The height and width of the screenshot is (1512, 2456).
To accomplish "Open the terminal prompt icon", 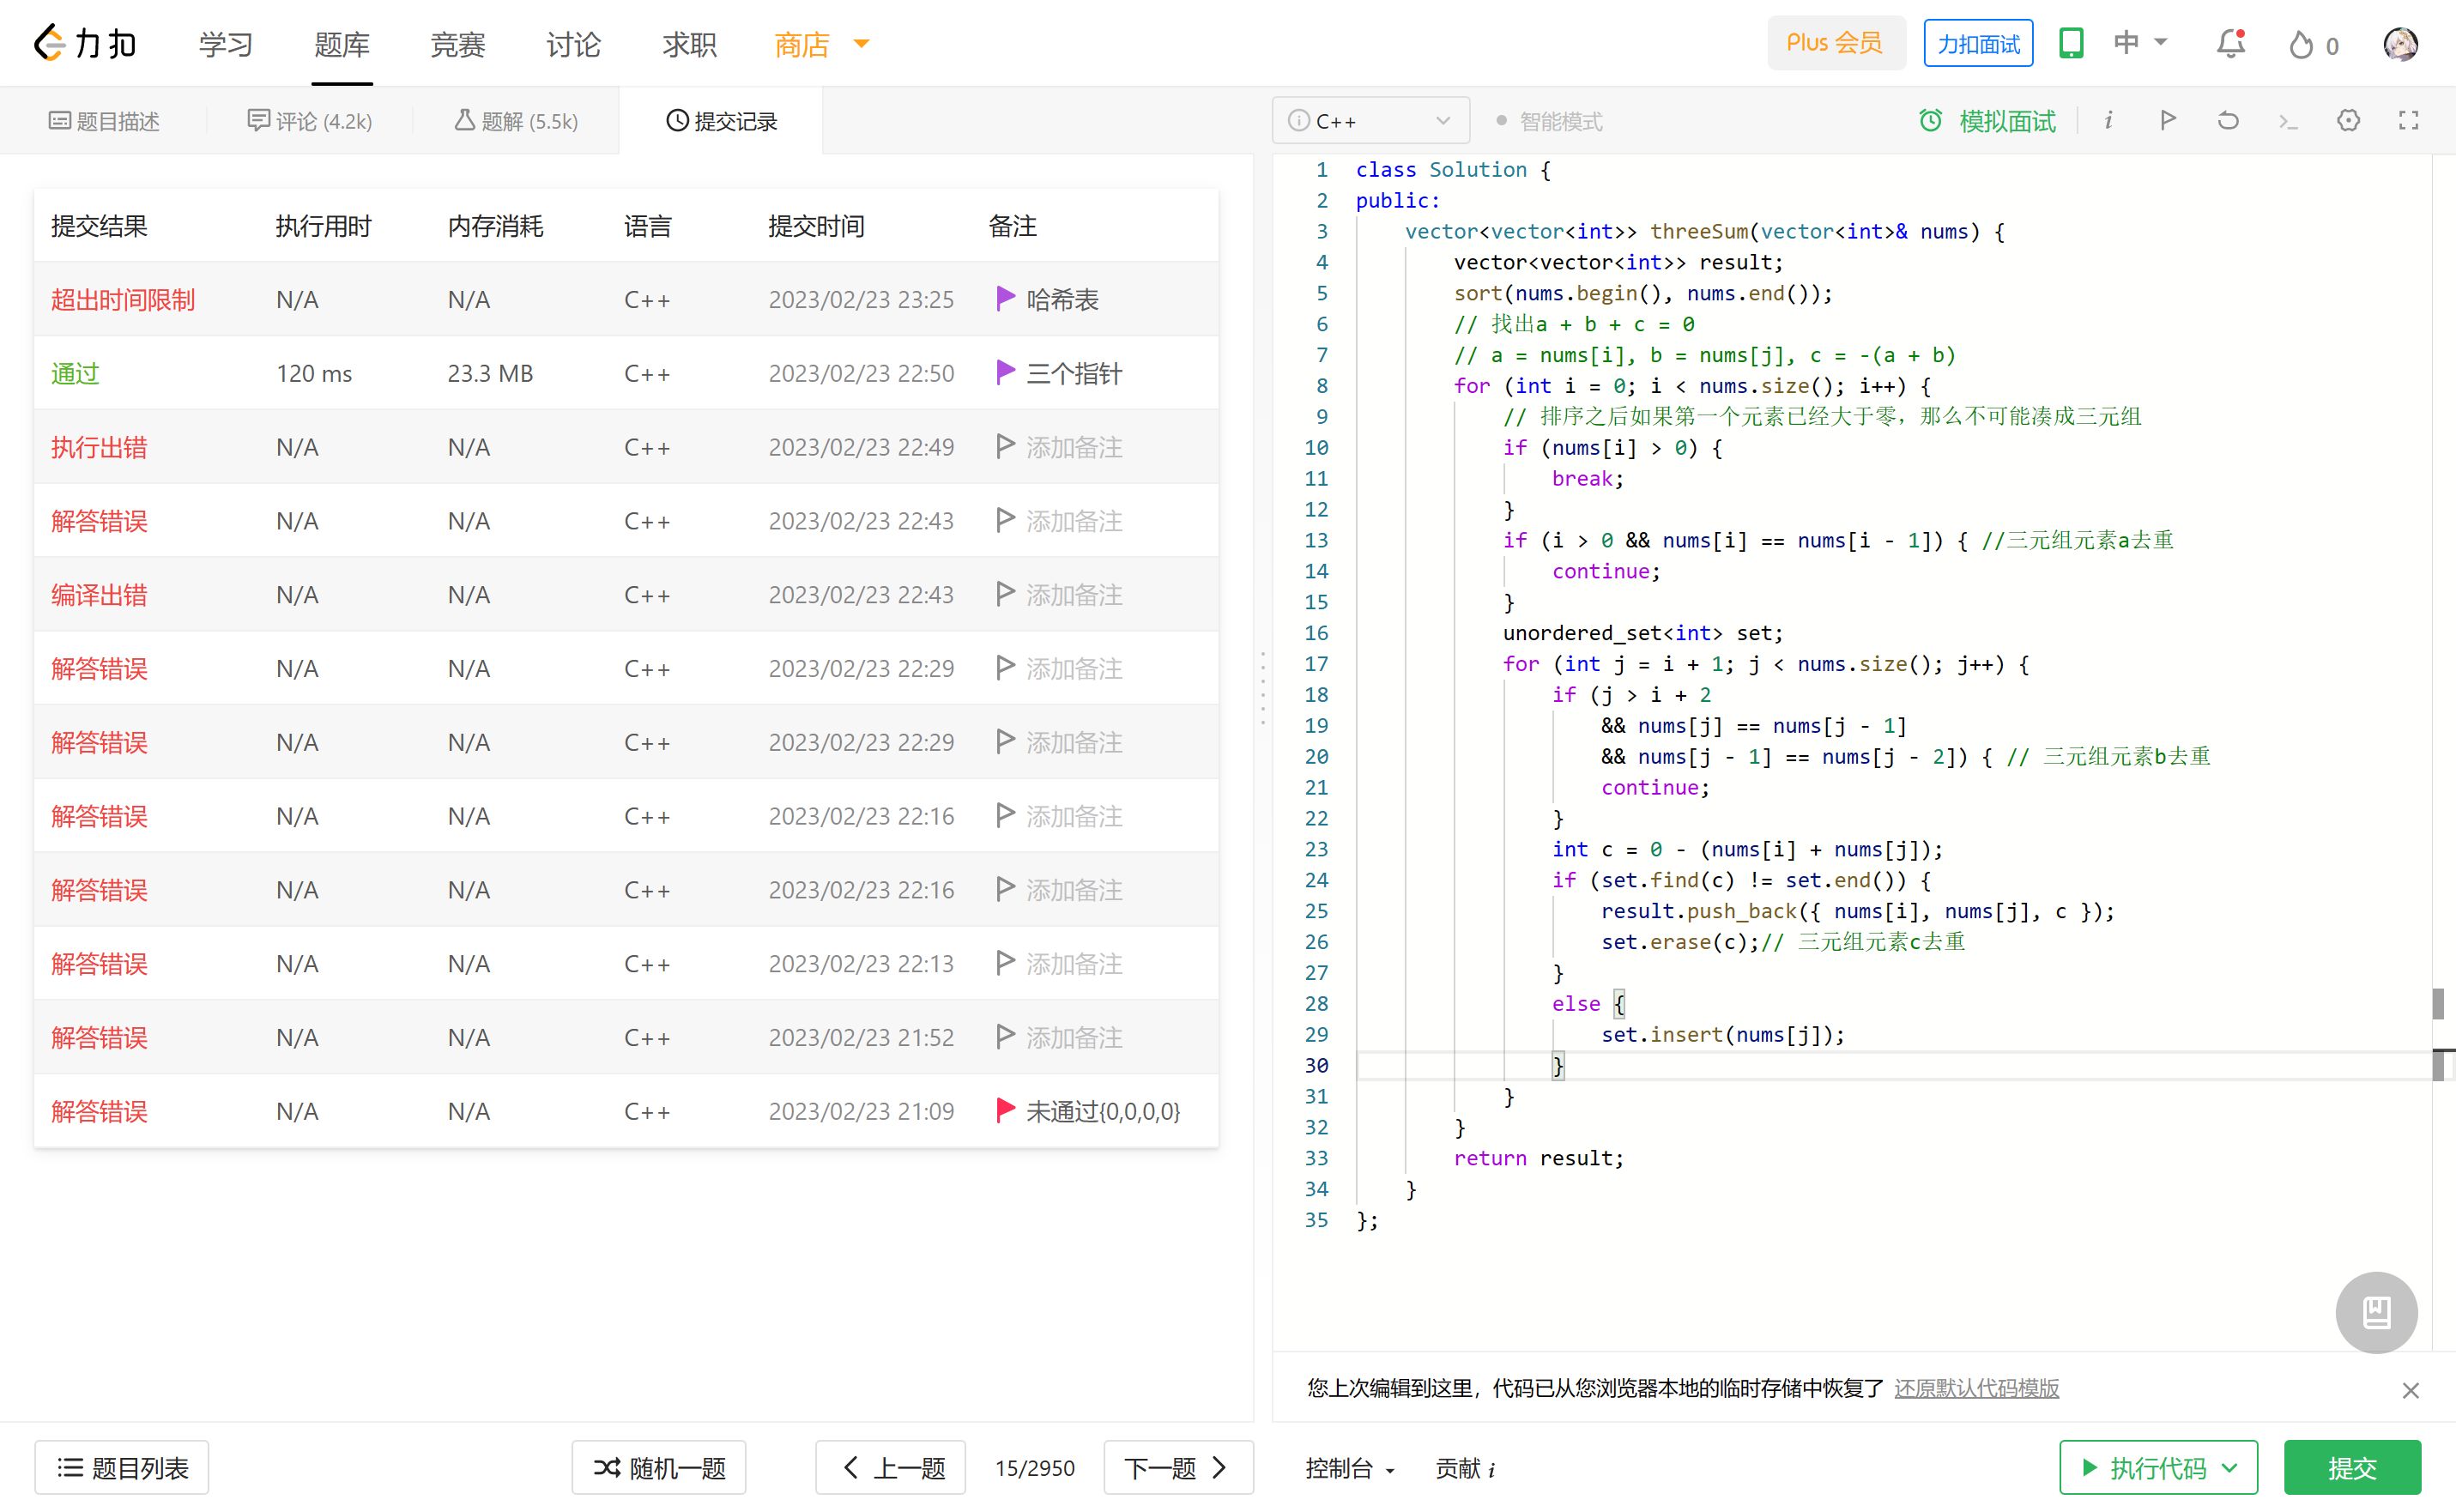I will (x=2287, y=120).
